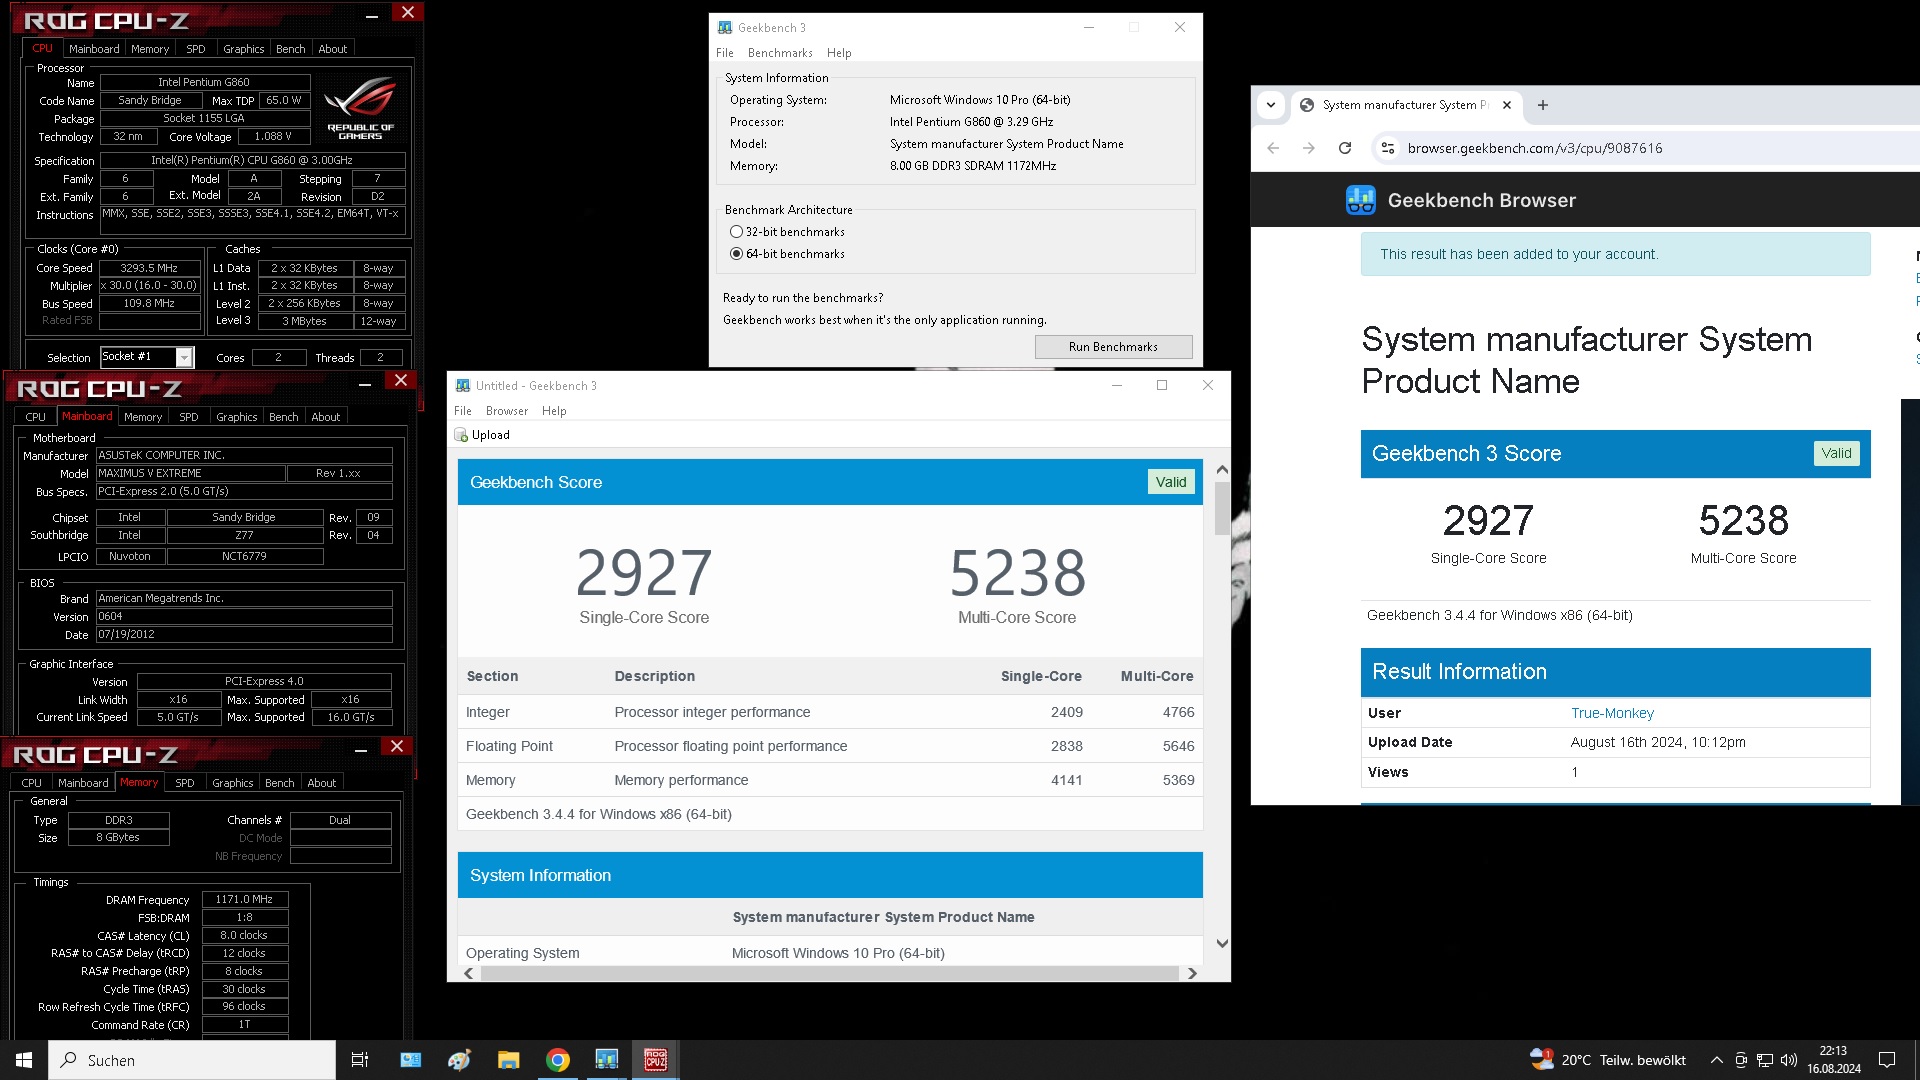The height and width of the screenshot is (1080, 1920).
Task: Click Valid badge in Geekbench Score window
Action: tap(1171, 482)
